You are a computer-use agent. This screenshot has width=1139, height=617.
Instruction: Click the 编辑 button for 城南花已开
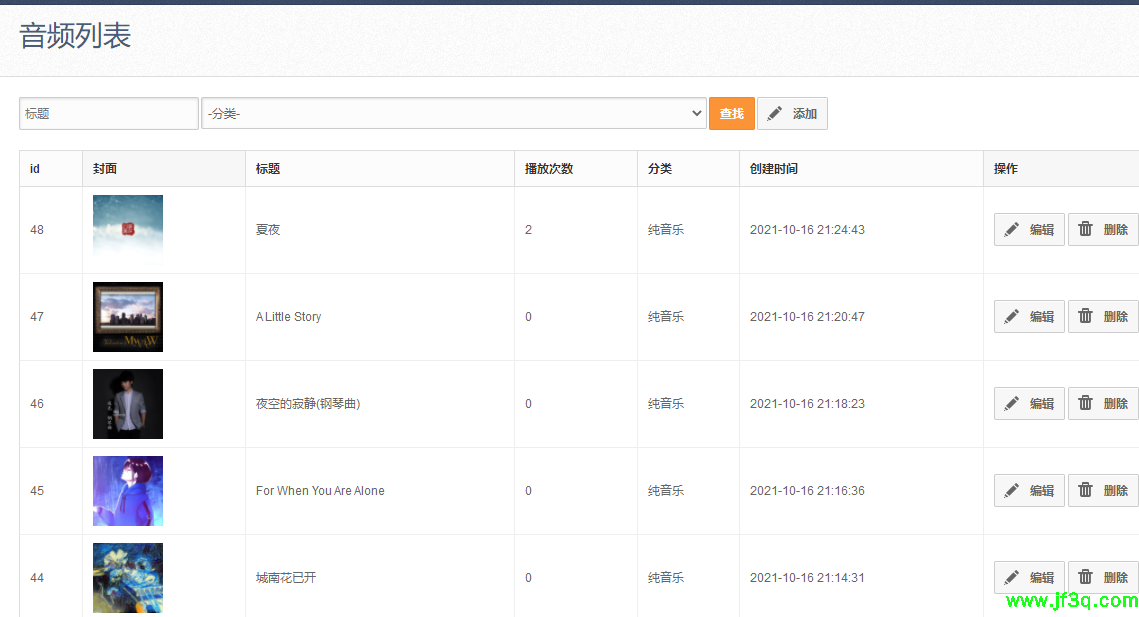(x=1029, y=577)
